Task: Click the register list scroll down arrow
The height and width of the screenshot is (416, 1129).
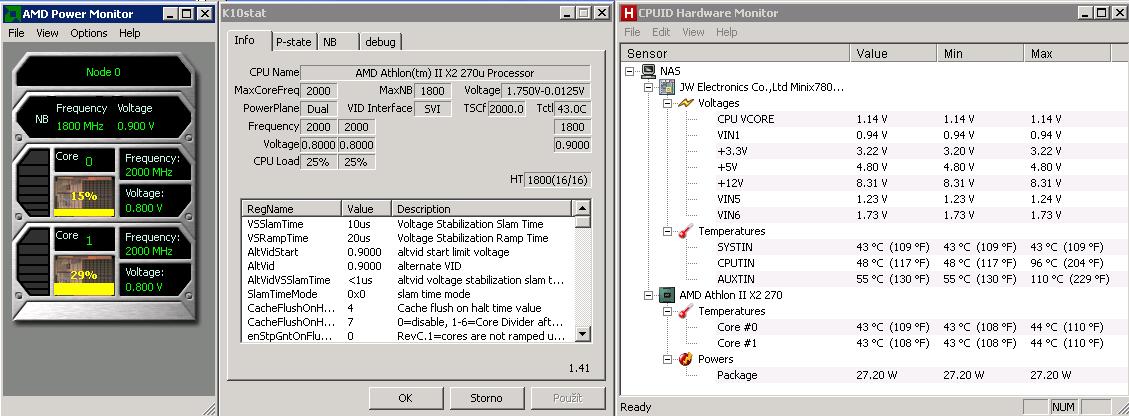Action: [x=583, y=334]
